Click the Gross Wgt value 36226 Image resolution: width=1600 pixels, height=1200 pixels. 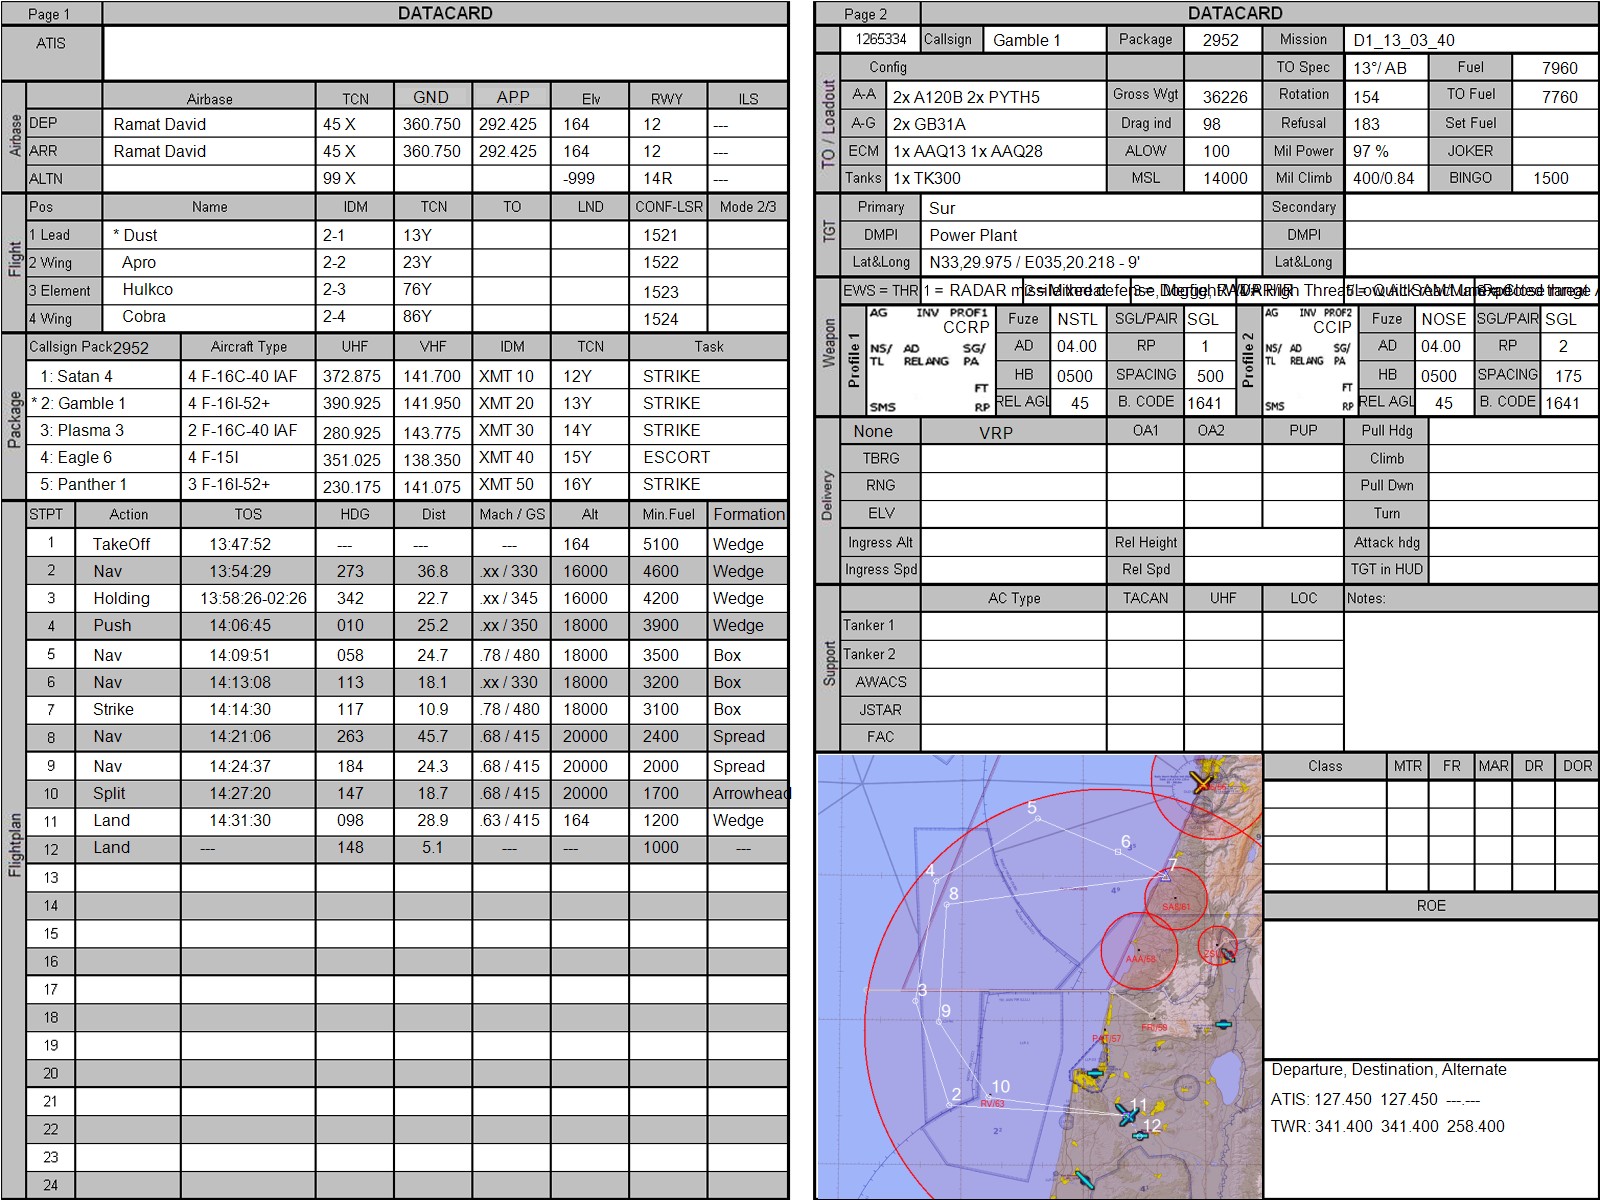click(x=1225, y=97)
